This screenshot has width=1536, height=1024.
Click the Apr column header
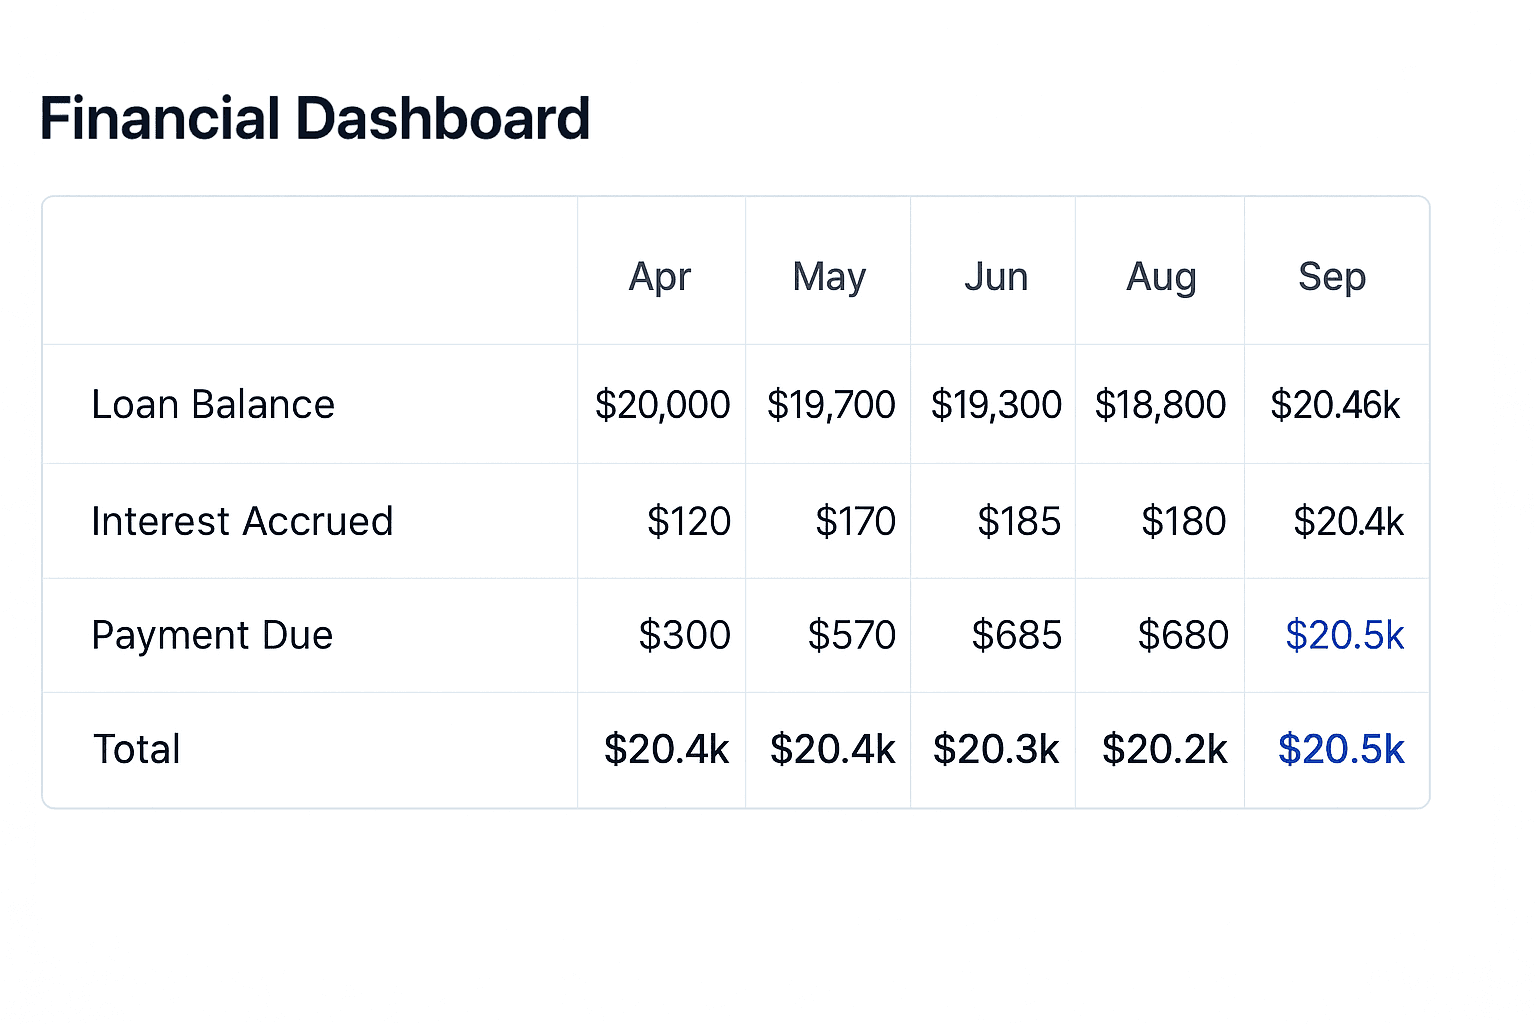coord(660,276)
